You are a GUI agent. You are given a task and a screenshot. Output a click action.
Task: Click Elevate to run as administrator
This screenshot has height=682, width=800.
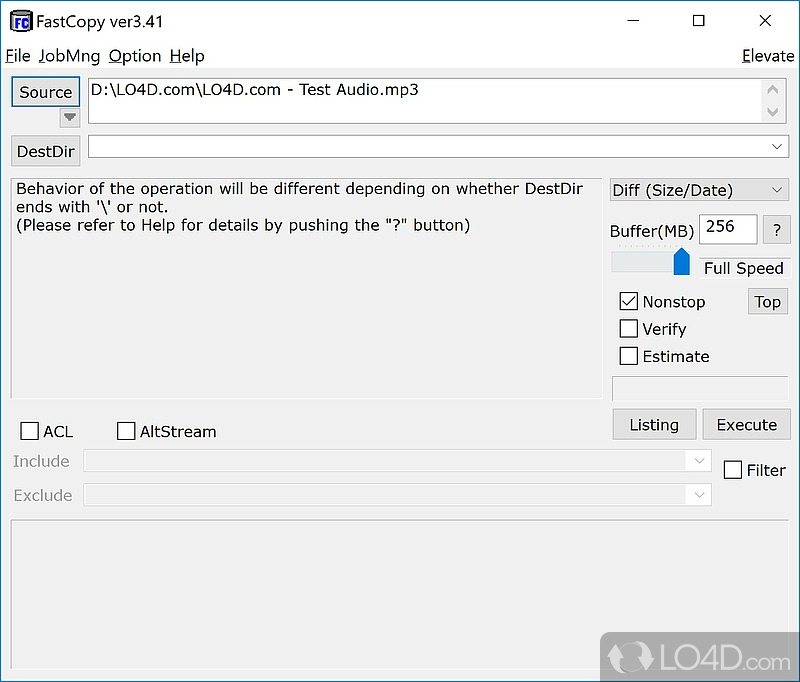(x=768, y=56)
